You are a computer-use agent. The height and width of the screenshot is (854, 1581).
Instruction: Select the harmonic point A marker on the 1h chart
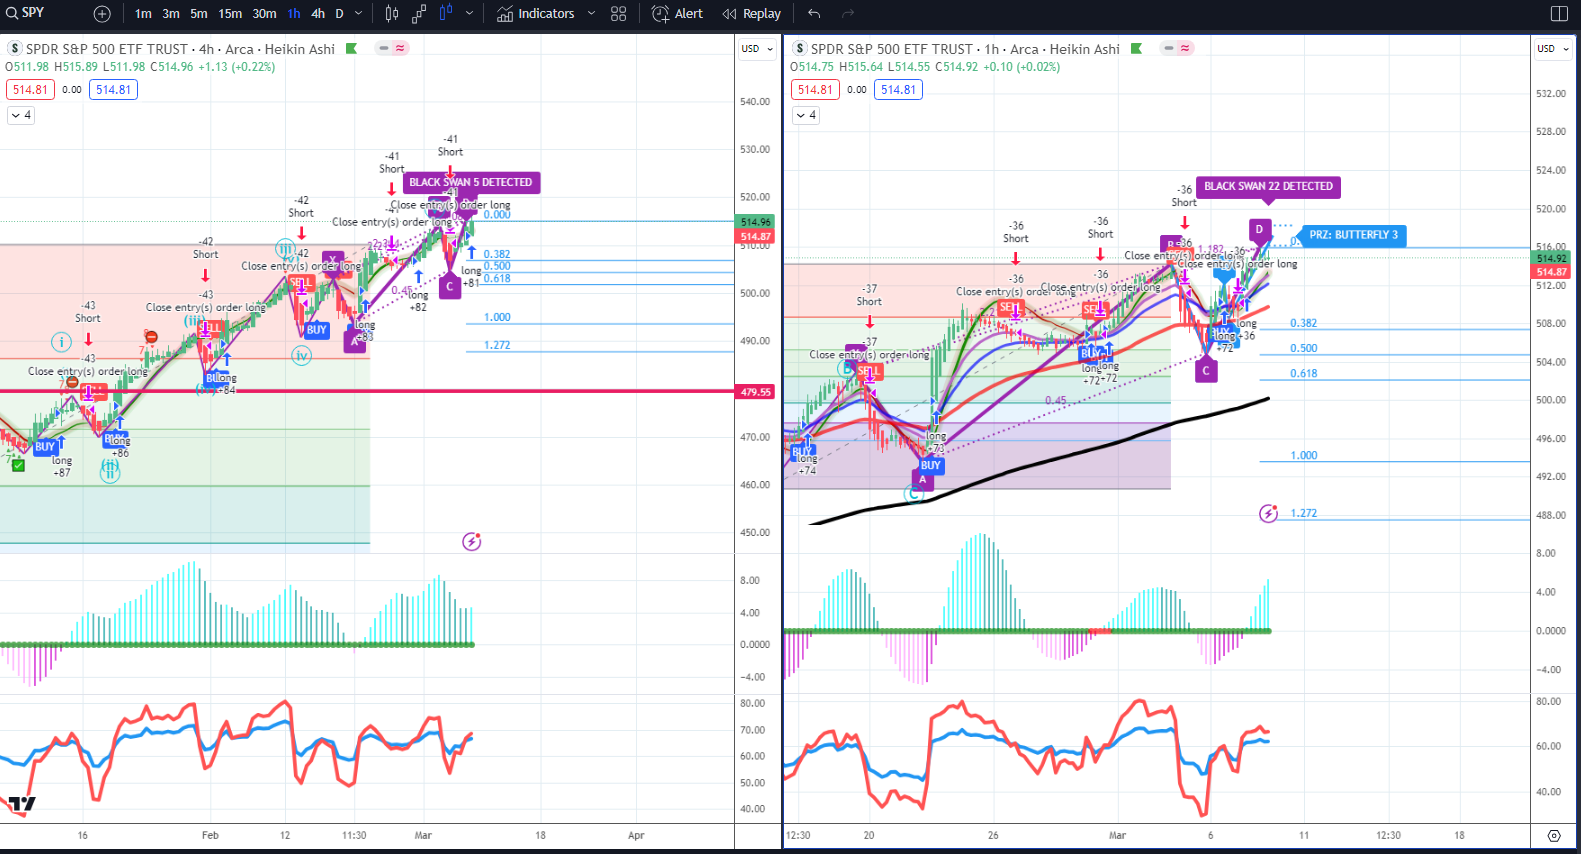click(x=923, y=480)
